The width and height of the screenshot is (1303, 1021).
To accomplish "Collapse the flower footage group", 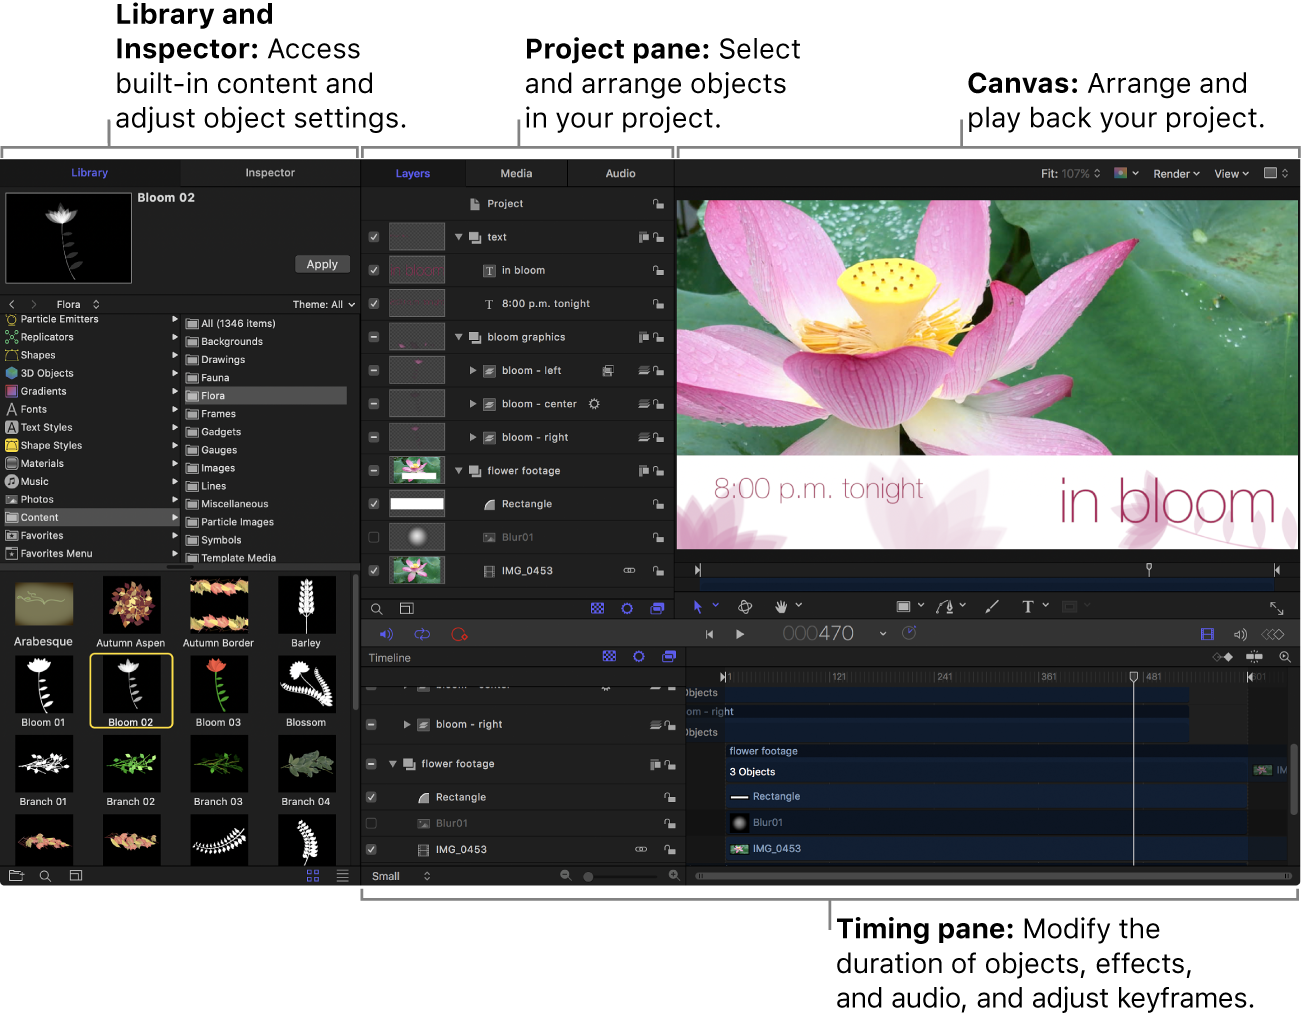I will point(458,470).
